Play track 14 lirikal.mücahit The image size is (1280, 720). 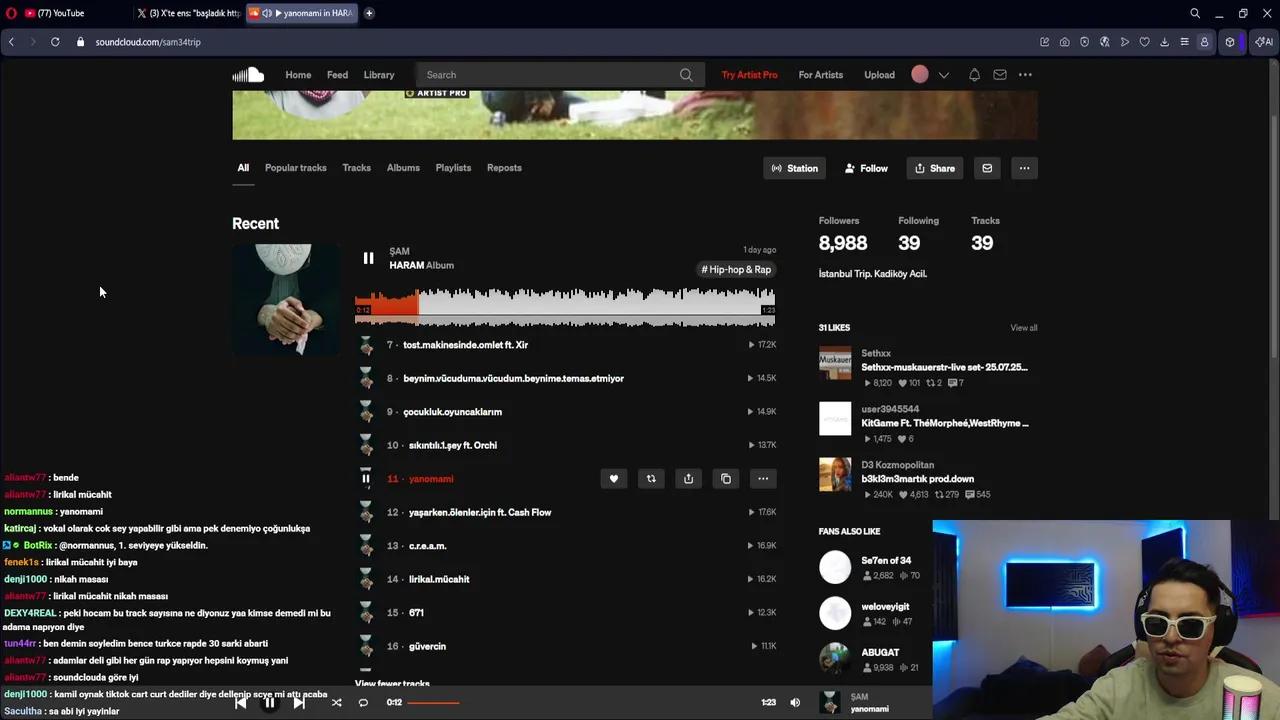tap(439, 579)
